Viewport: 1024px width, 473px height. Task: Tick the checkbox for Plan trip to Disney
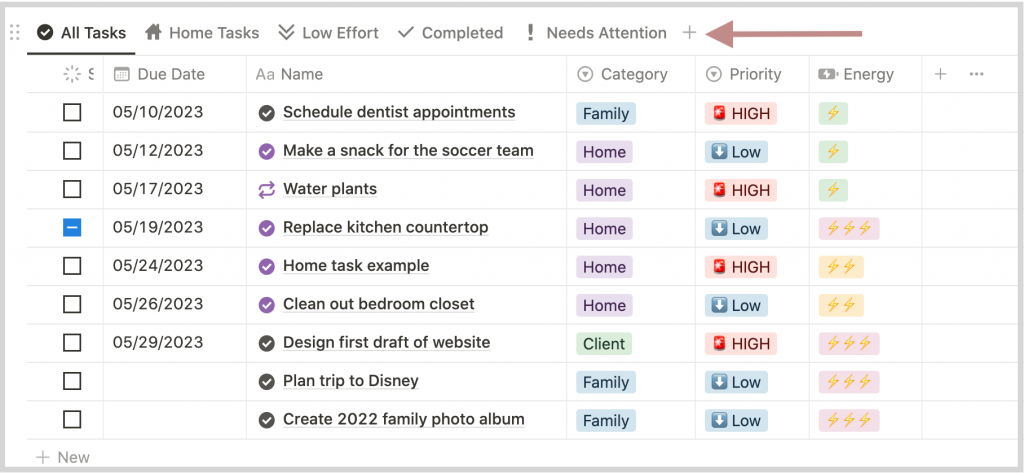[72, 381]
